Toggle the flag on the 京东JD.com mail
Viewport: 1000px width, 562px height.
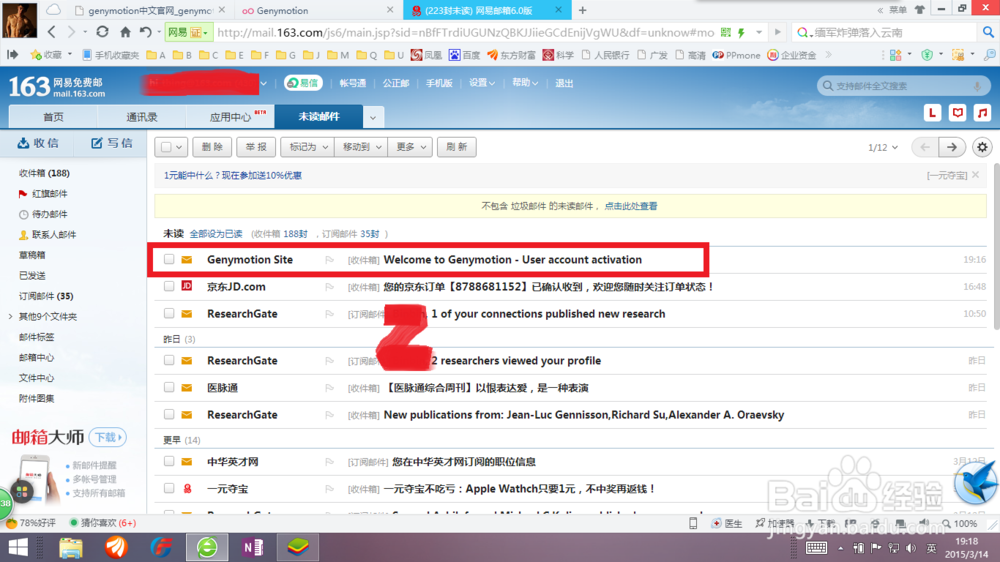click(329, 287)
